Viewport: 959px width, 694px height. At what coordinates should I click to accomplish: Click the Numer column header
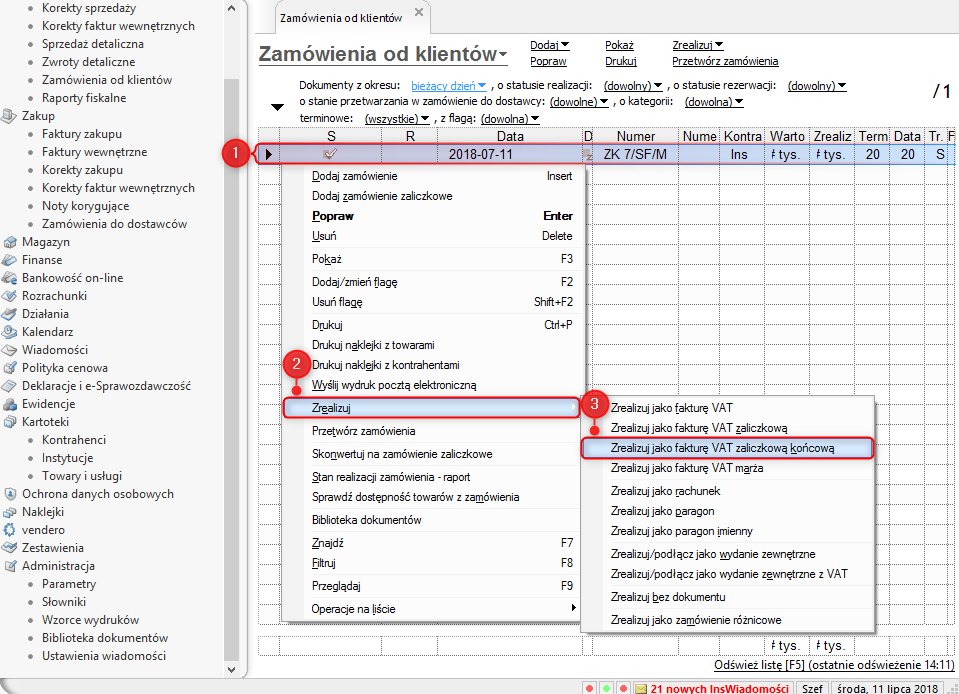pos(635,136)
